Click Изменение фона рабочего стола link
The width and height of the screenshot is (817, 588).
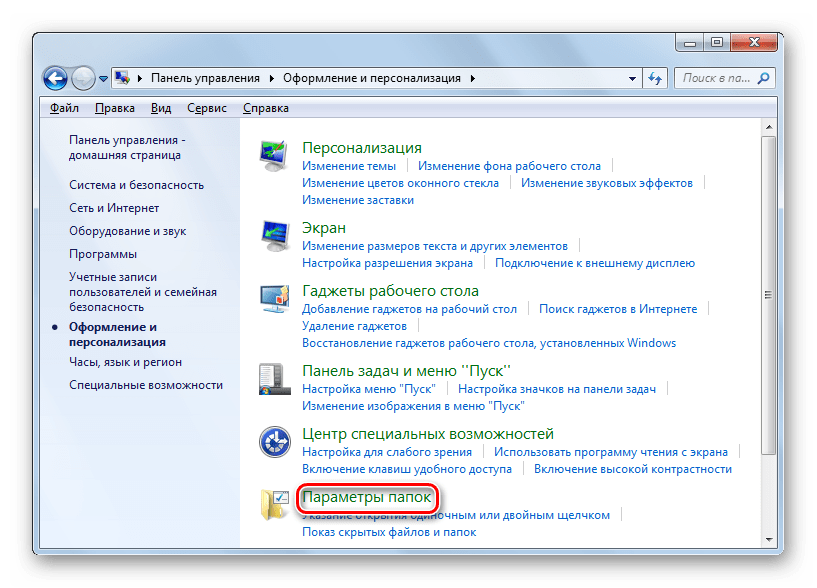[509, 166]
